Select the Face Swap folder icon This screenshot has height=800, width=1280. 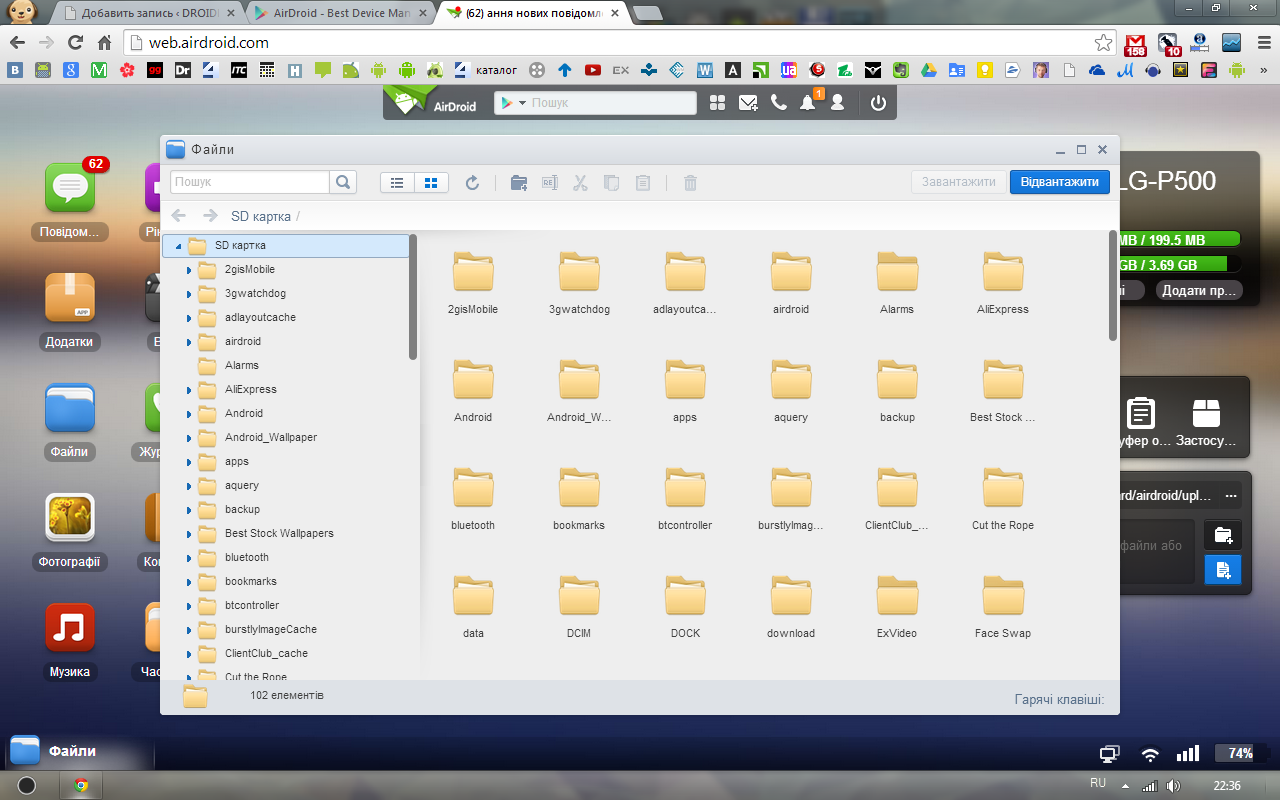(x=1003, y=595)
